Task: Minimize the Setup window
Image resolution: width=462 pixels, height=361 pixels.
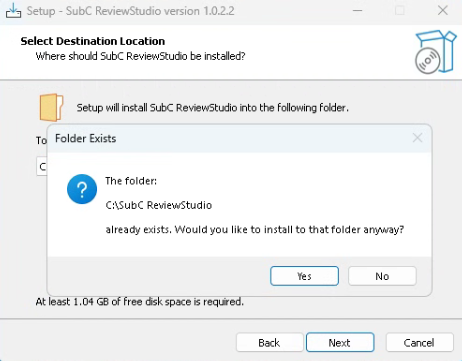Action: (357, 10)
